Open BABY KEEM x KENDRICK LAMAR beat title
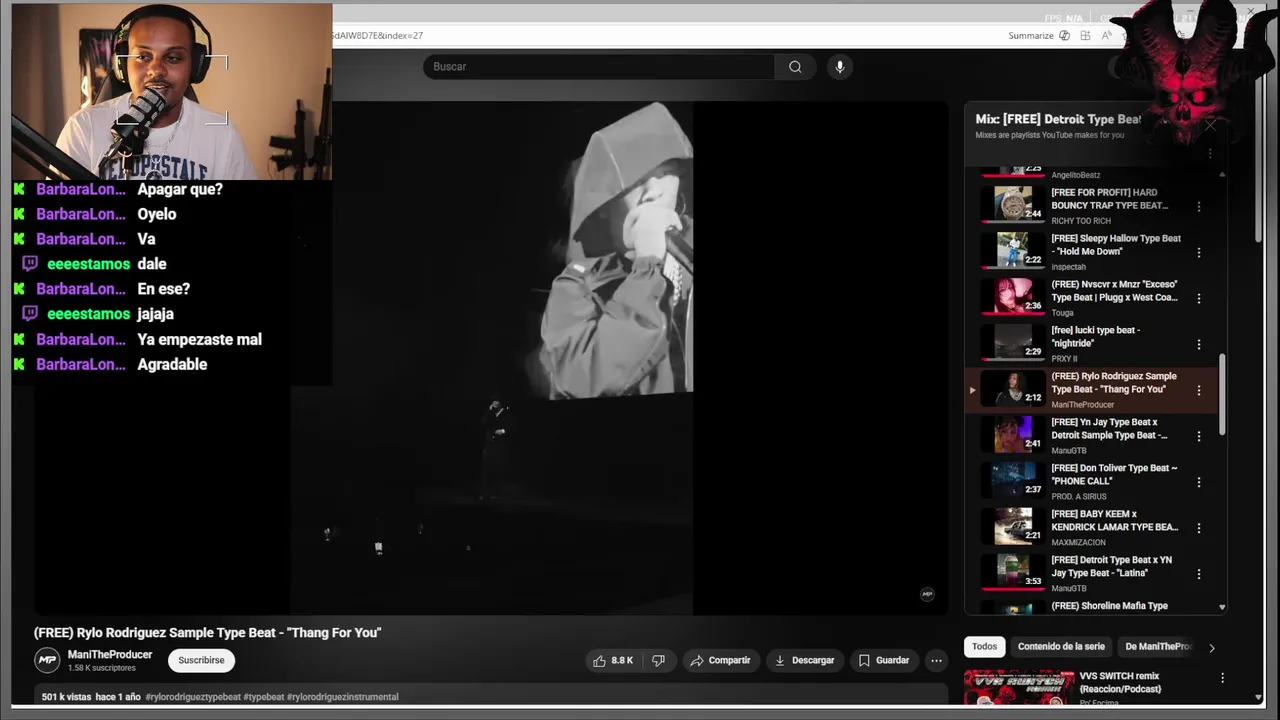The image size is (1280, 720). pyautogui.click(x=1114, y=521)
